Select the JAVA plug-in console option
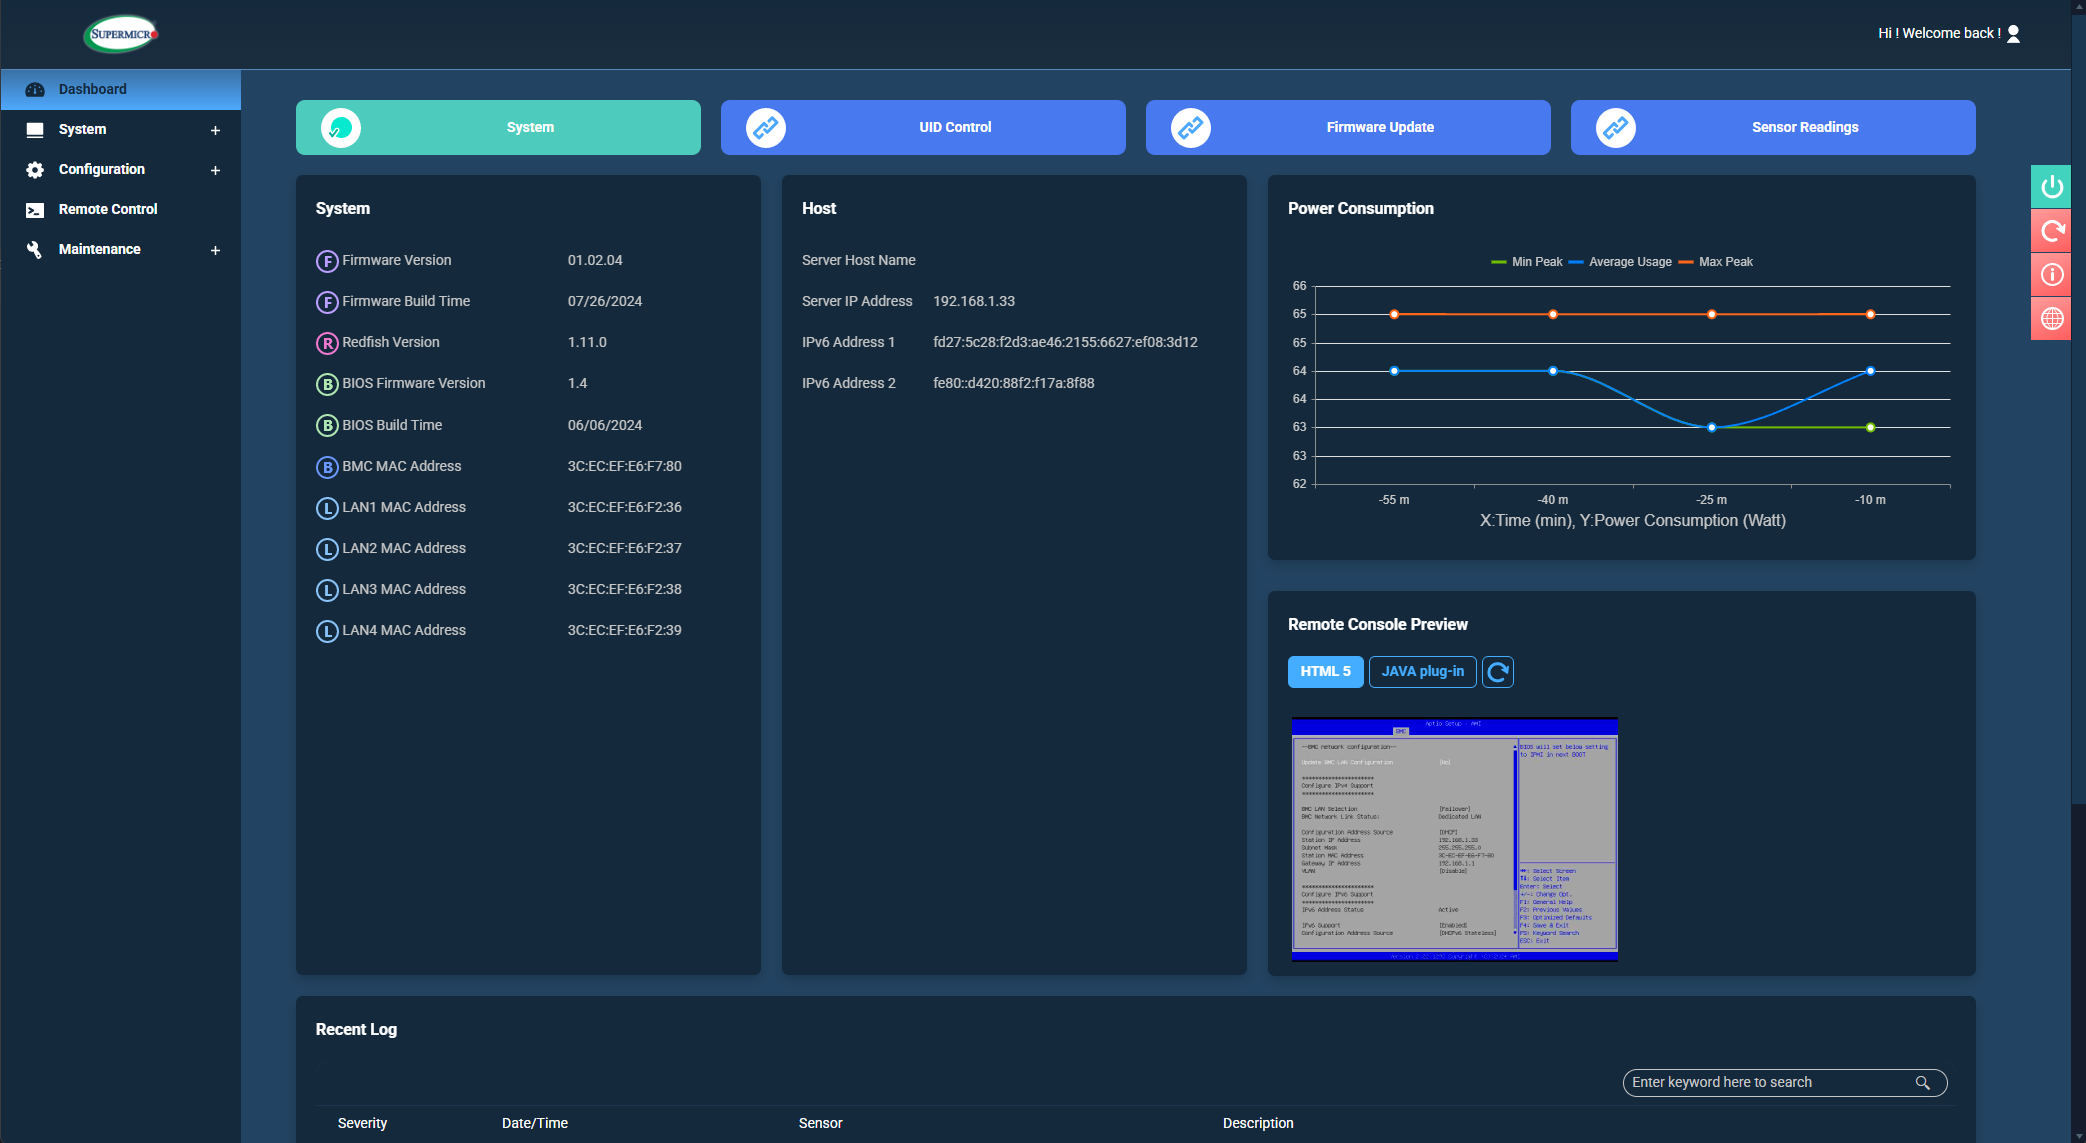The width and height of the screenshot is (2086, 1143). click(1422, 672)
